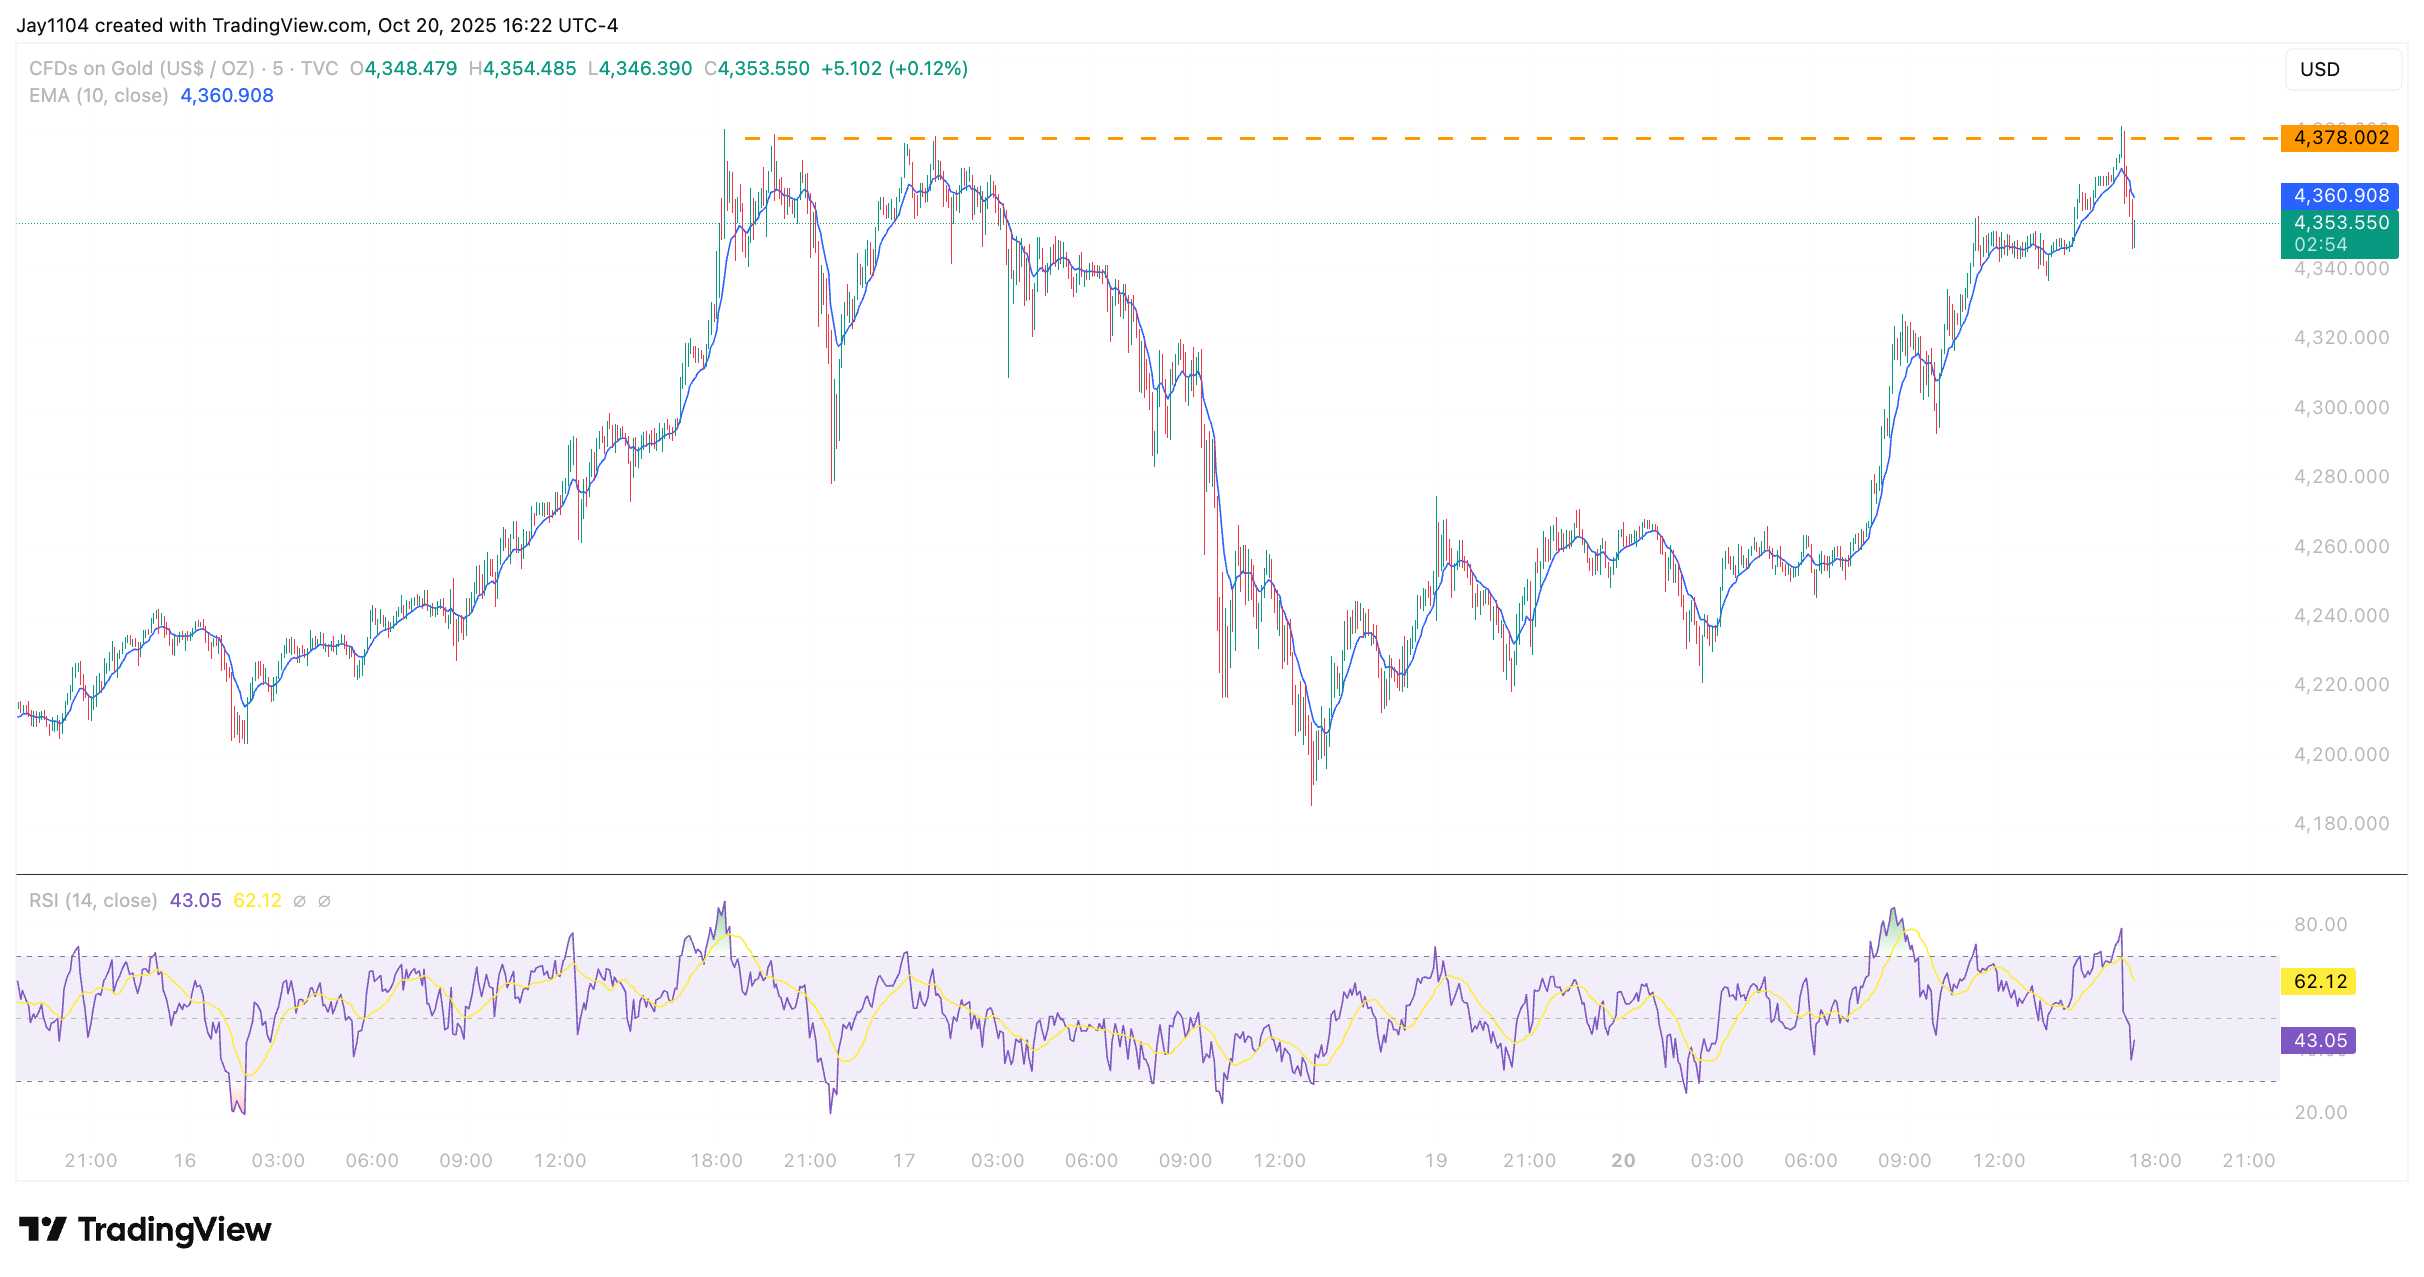Select the EMA (10, close) indicator legend
2424x1277 pixels.
pos(98,96)
